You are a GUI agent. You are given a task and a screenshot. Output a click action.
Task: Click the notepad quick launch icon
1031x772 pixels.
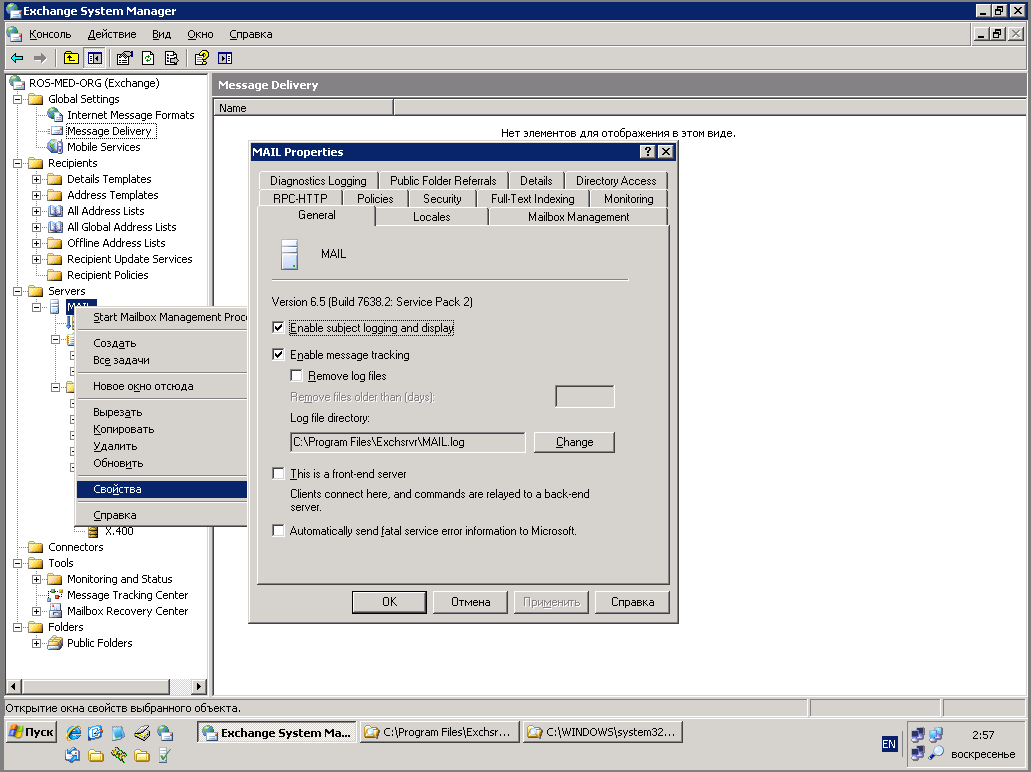pos(119,733)
